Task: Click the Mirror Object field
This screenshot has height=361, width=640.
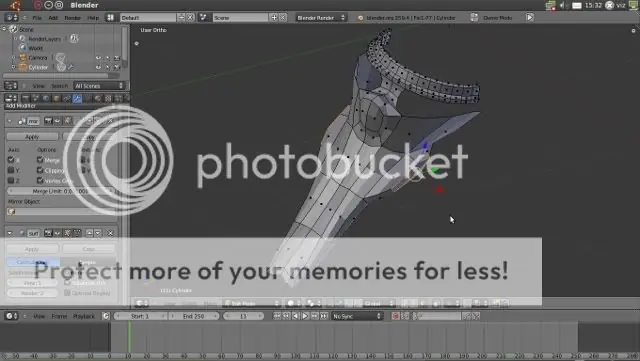Action: [60, 212]
